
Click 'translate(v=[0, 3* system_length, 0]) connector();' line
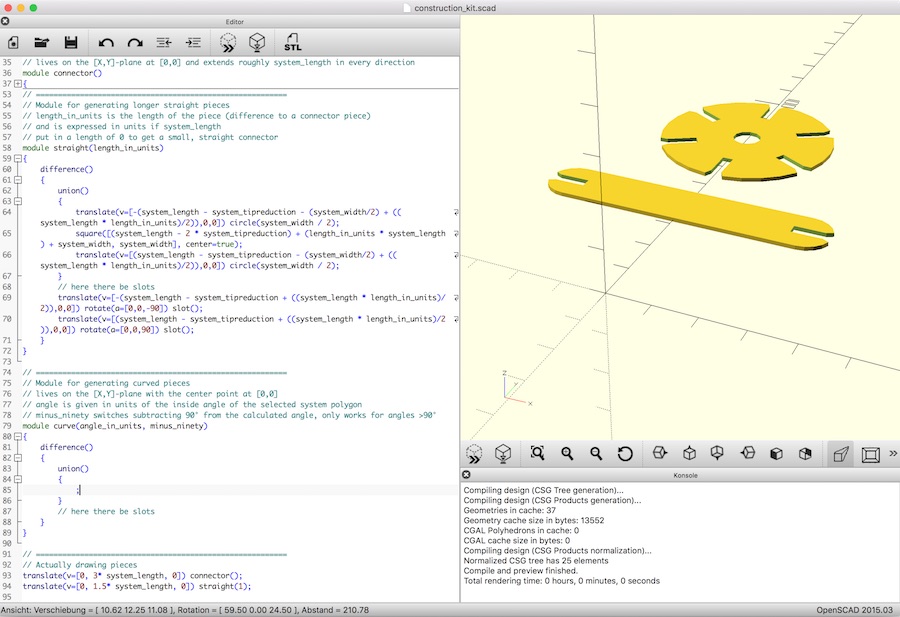tap(133, 576)
